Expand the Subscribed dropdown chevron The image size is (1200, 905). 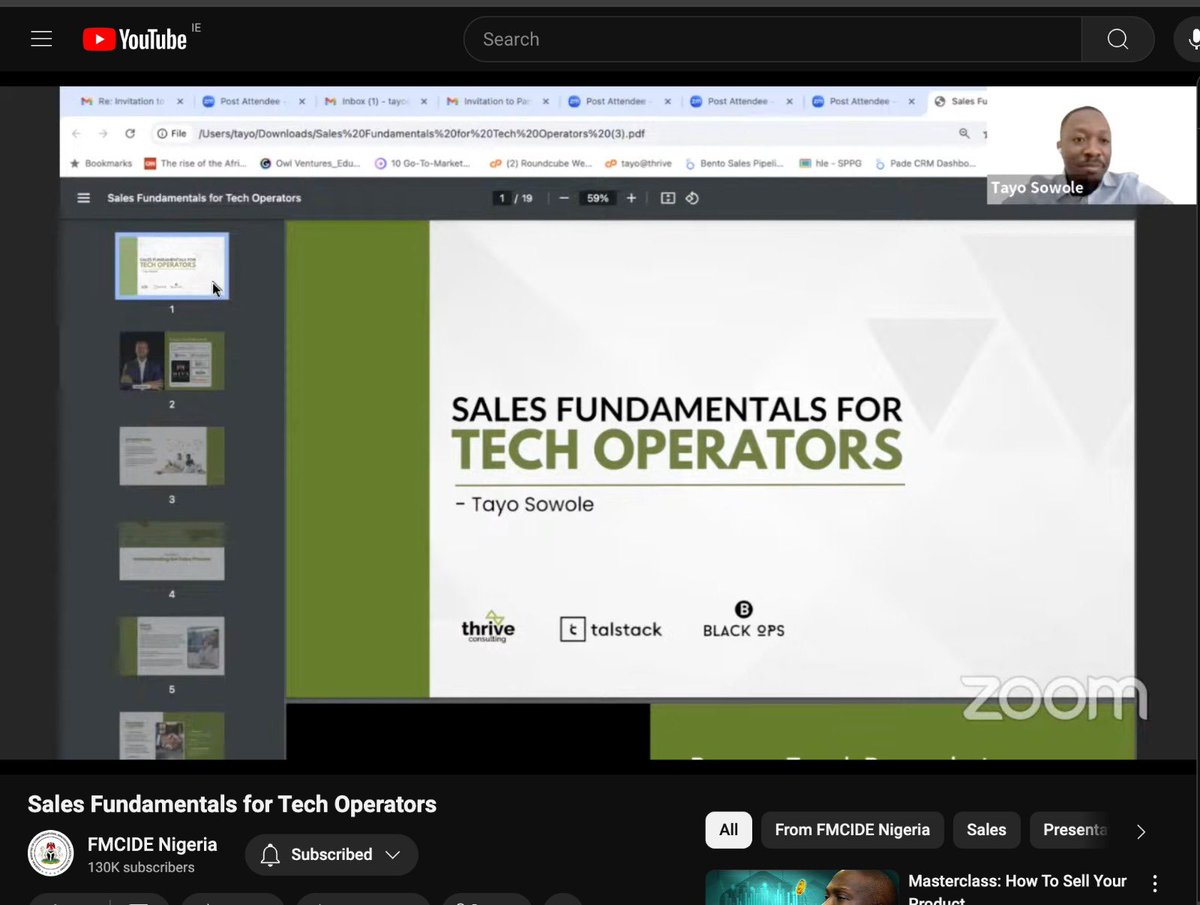tap(393, 855)
